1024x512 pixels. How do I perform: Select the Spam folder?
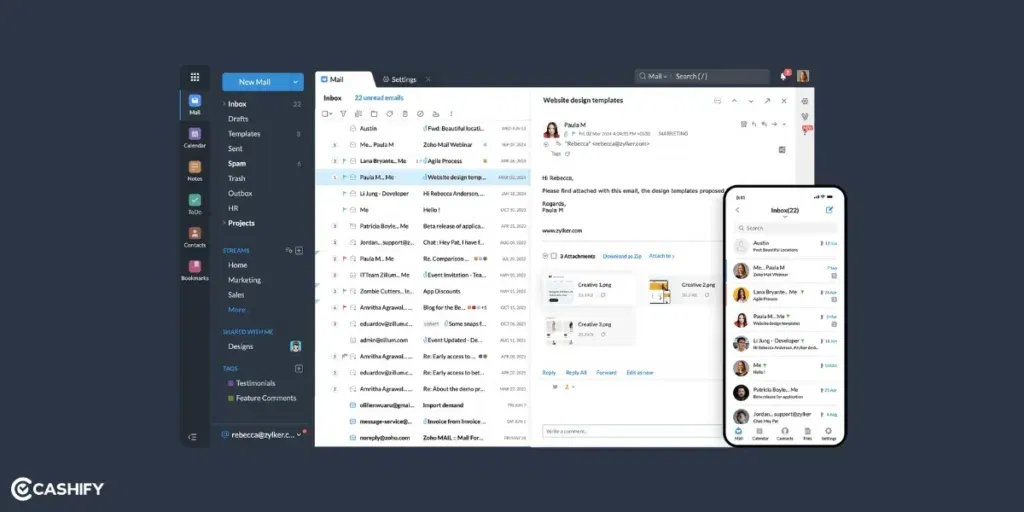[237, 163]
